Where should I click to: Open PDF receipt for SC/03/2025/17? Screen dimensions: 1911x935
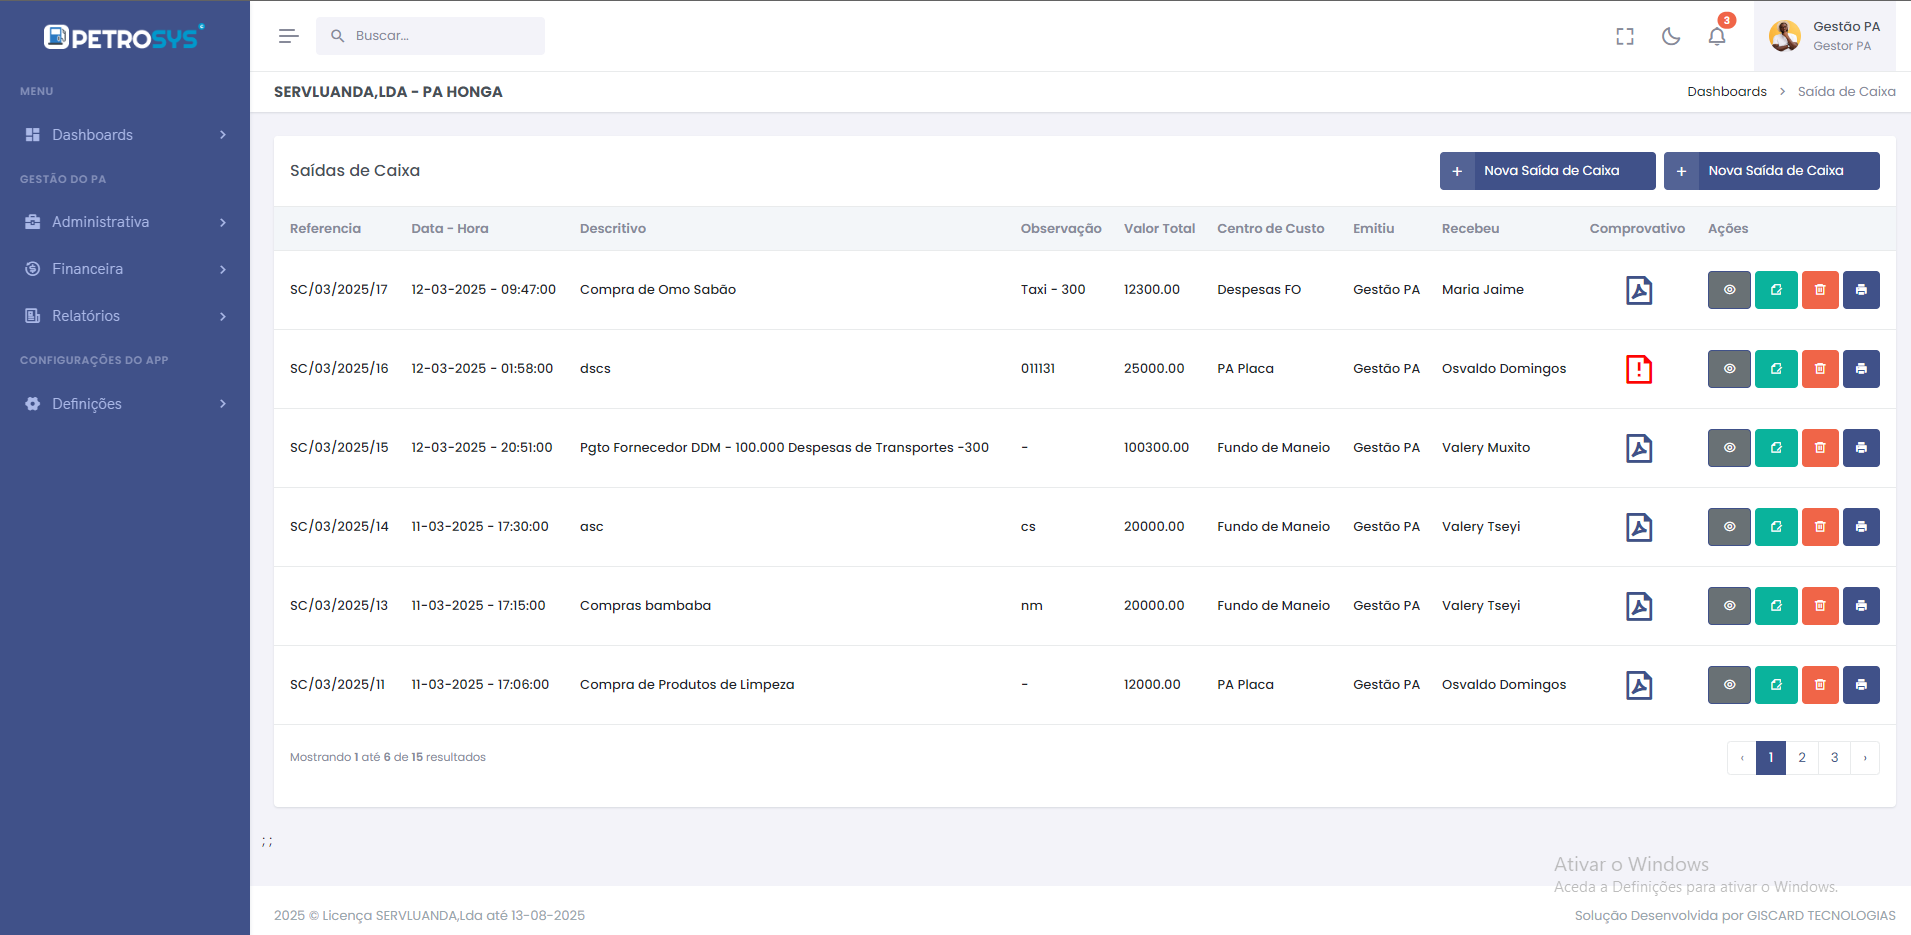(1638, 290)
